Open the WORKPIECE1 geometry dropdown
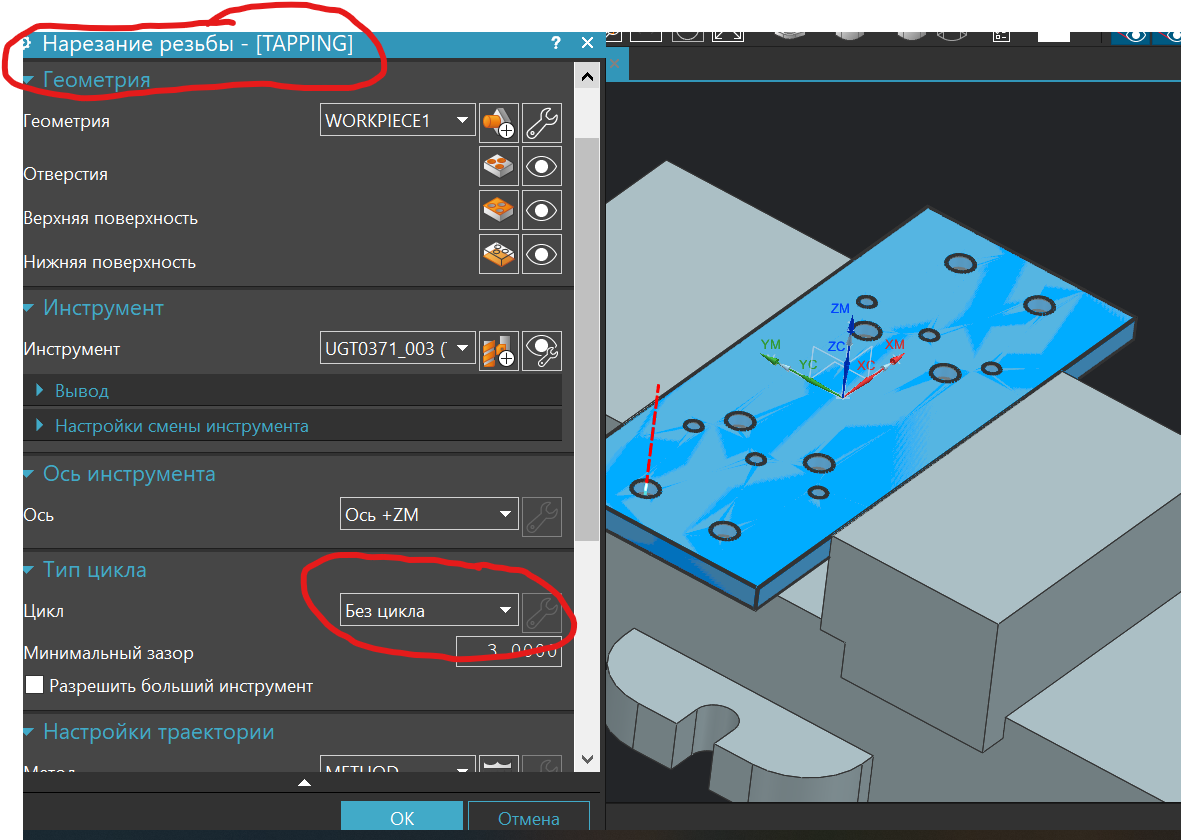Screen dimensions: 1181x840 398,121
